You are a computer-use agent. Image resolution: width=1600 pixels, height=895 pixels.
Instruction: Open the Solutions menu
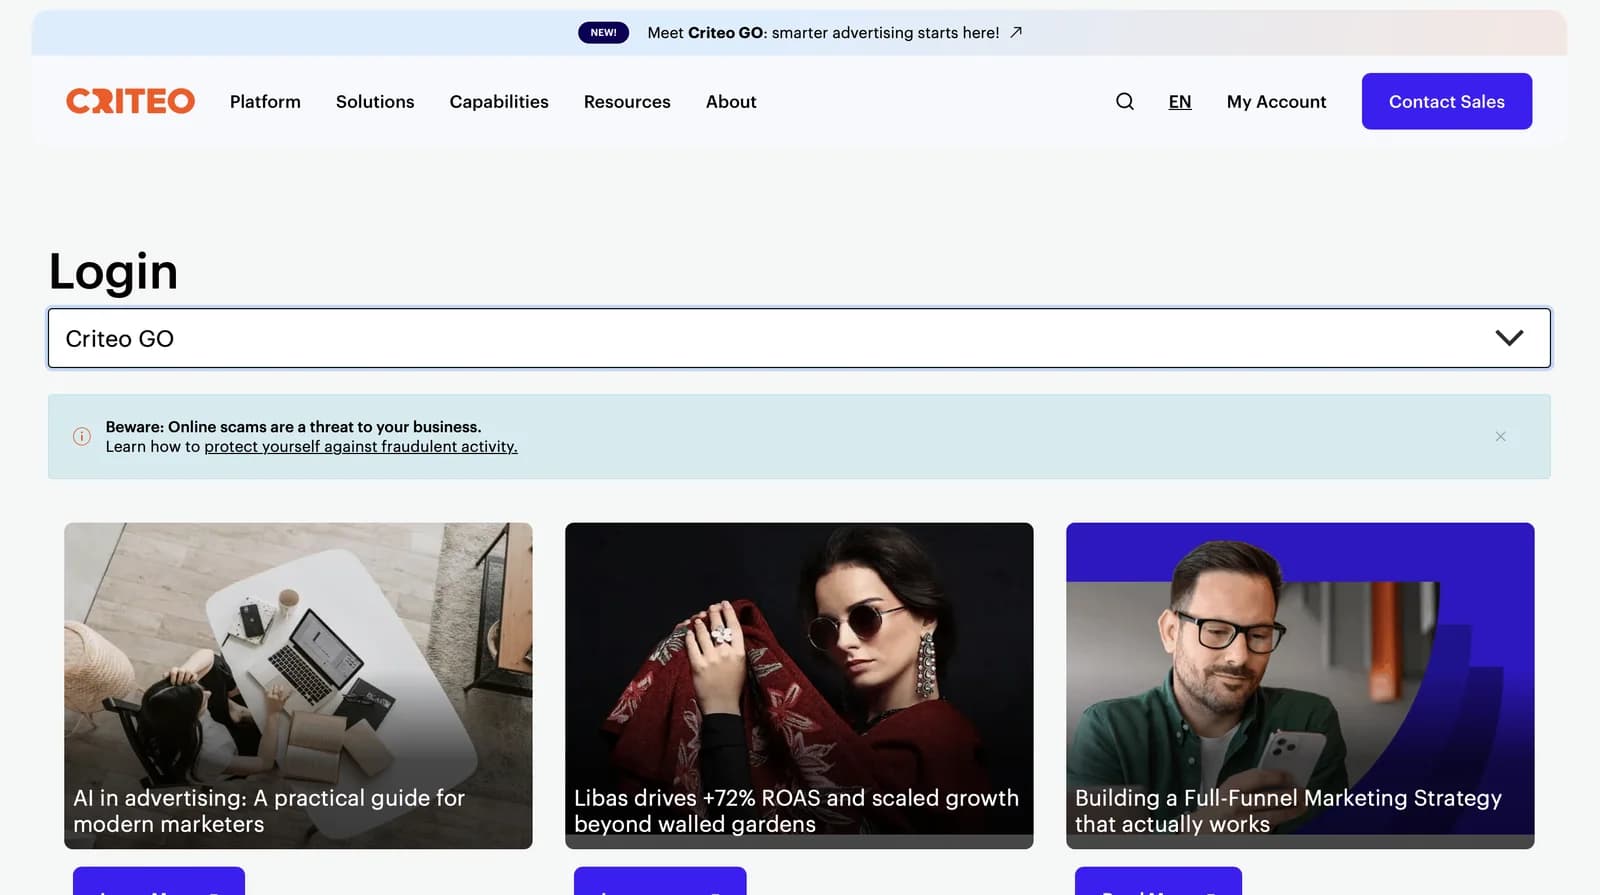[x=375, y=101]
